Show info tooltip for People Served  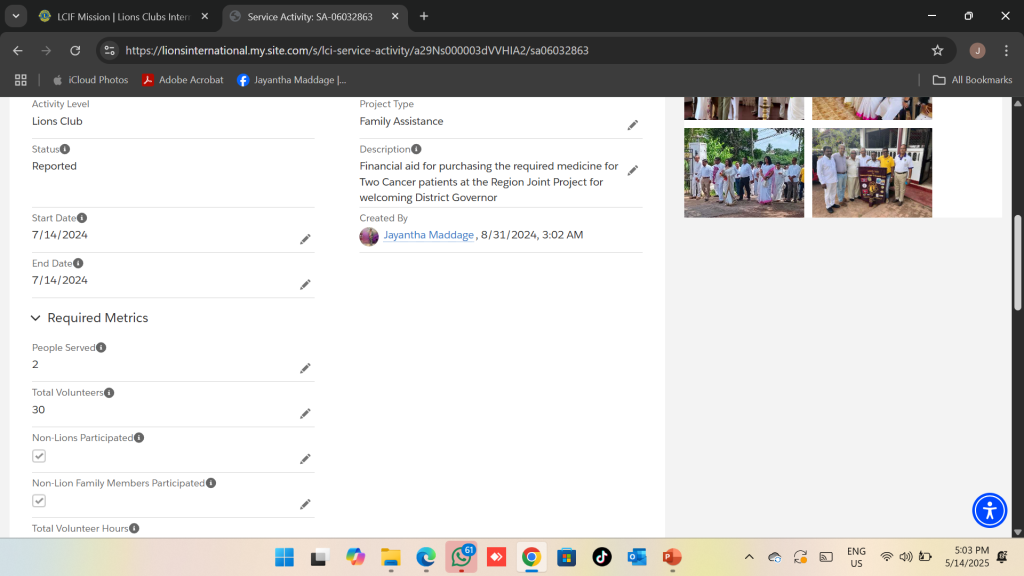tap(101, 347)
